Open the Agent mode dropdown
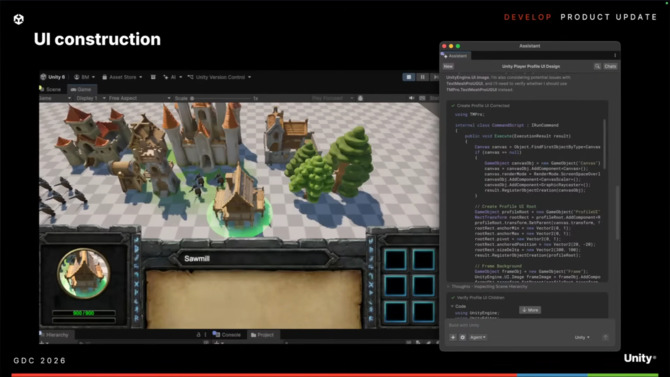Viewport: 670px width, 377px height. (x=477, y=337)
